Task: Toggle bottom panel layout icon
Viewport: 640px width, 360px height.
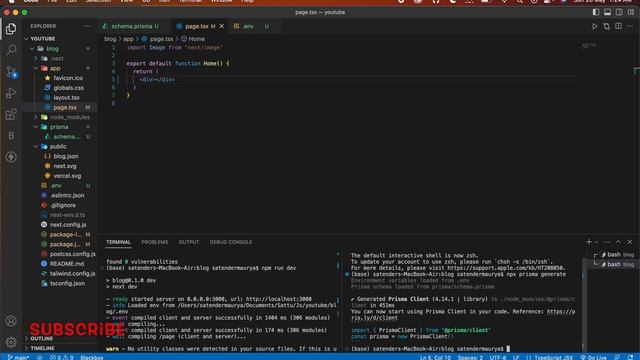Action: 608,12
